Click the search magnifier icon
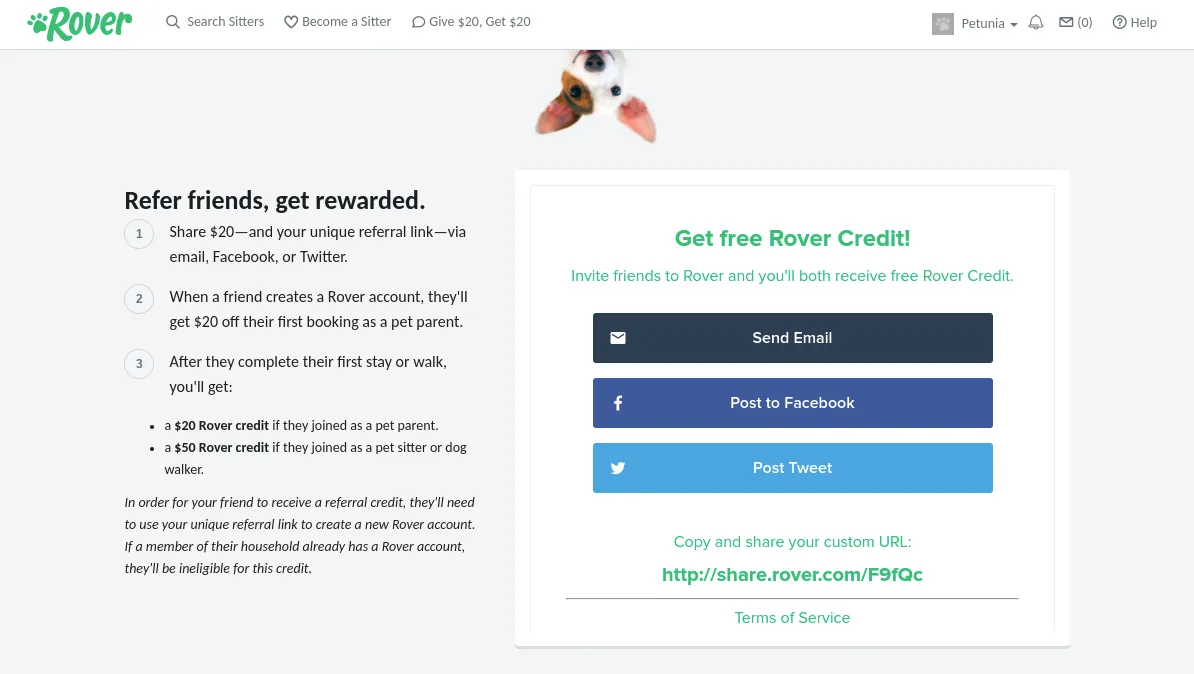This screenshot has height=674, width=1194. [173, 22]
